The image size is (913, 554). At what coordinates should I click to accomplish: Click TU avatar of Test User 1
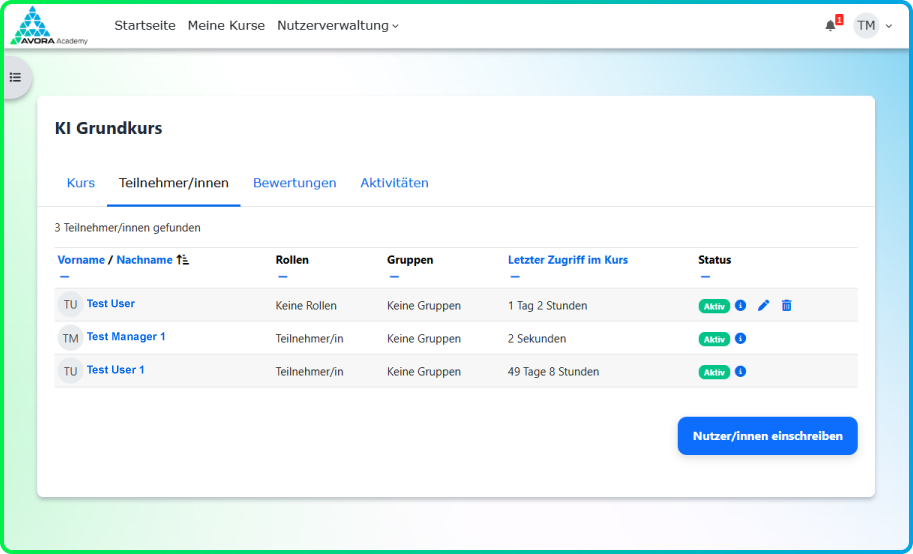point(70,371)
